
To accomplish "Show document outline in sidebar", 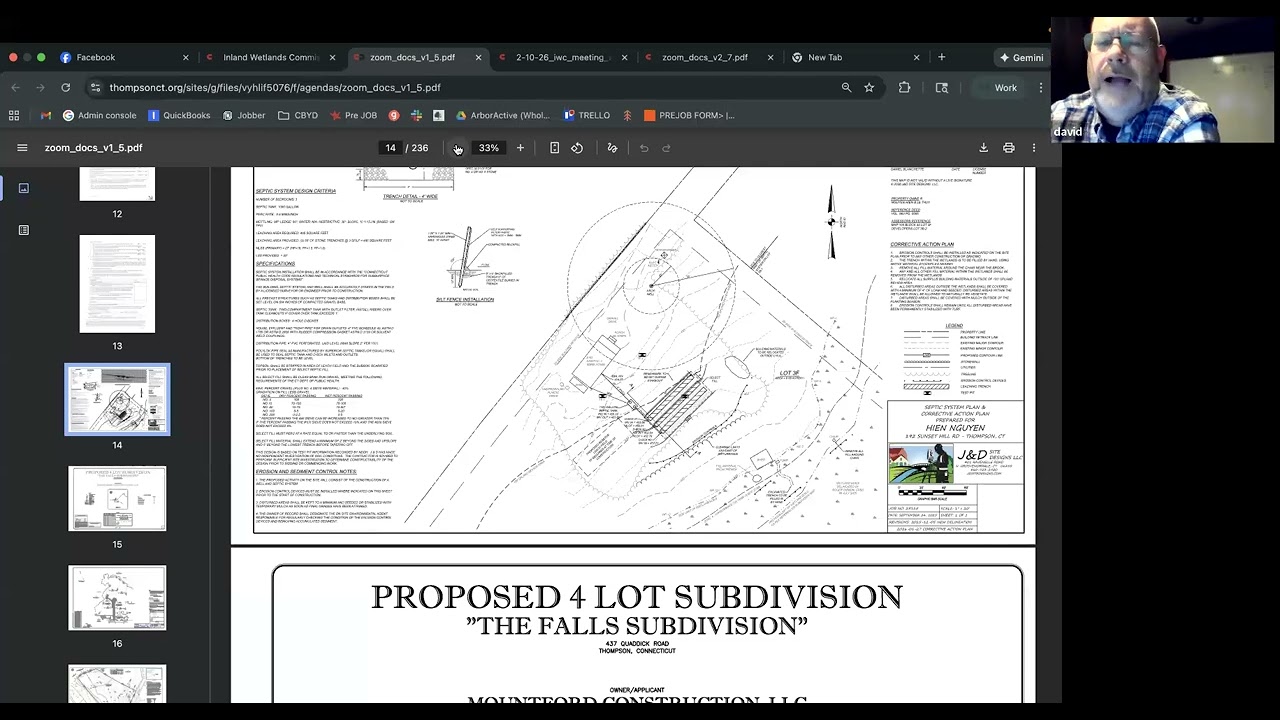I will [x=24, y=230].
